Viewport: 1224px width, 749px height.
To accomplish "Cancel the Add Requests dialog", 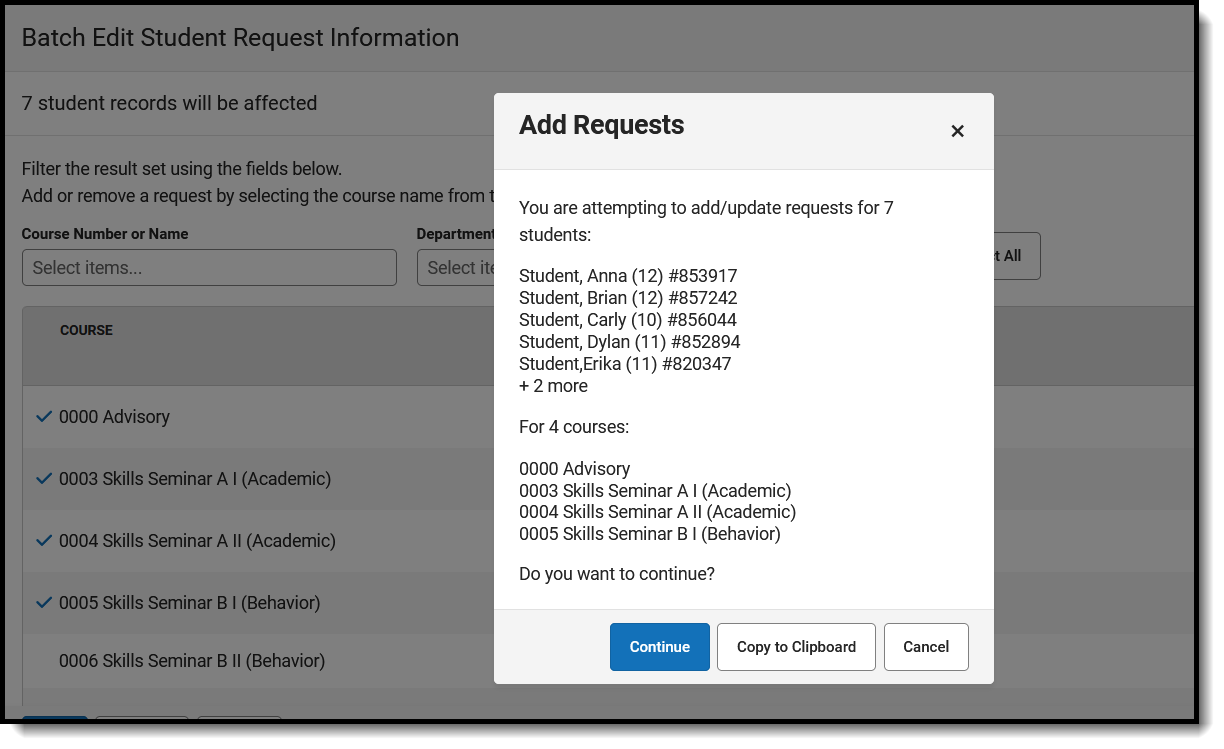I will pos(926,647).
